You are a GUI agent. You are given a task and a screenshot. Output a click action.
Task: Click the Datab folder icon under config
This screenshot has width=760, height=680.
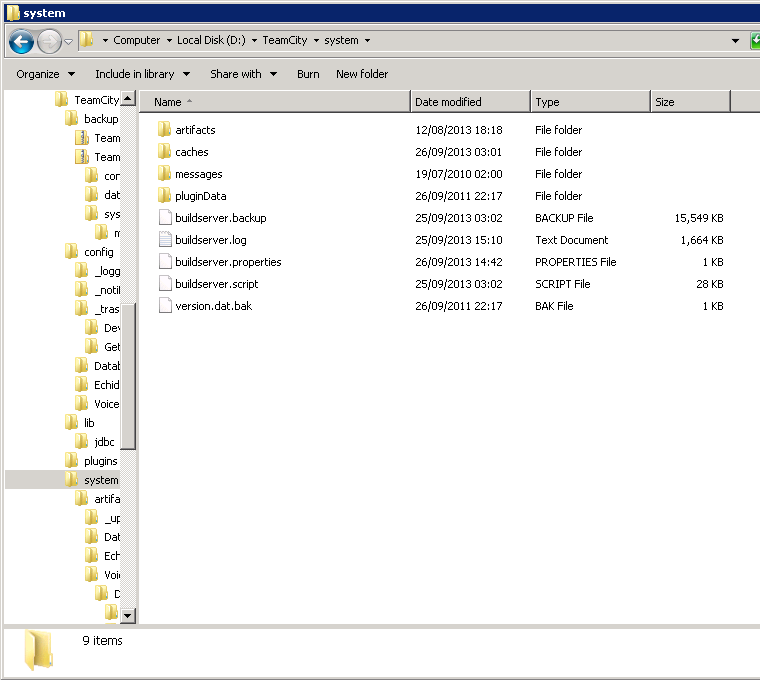point(81,365)
